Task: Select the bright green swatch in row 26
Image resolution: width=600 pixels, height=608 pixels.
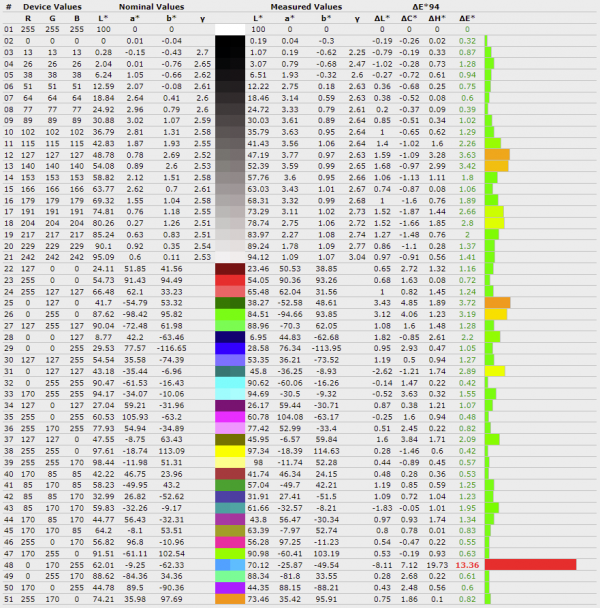Action: click(230, 314)
